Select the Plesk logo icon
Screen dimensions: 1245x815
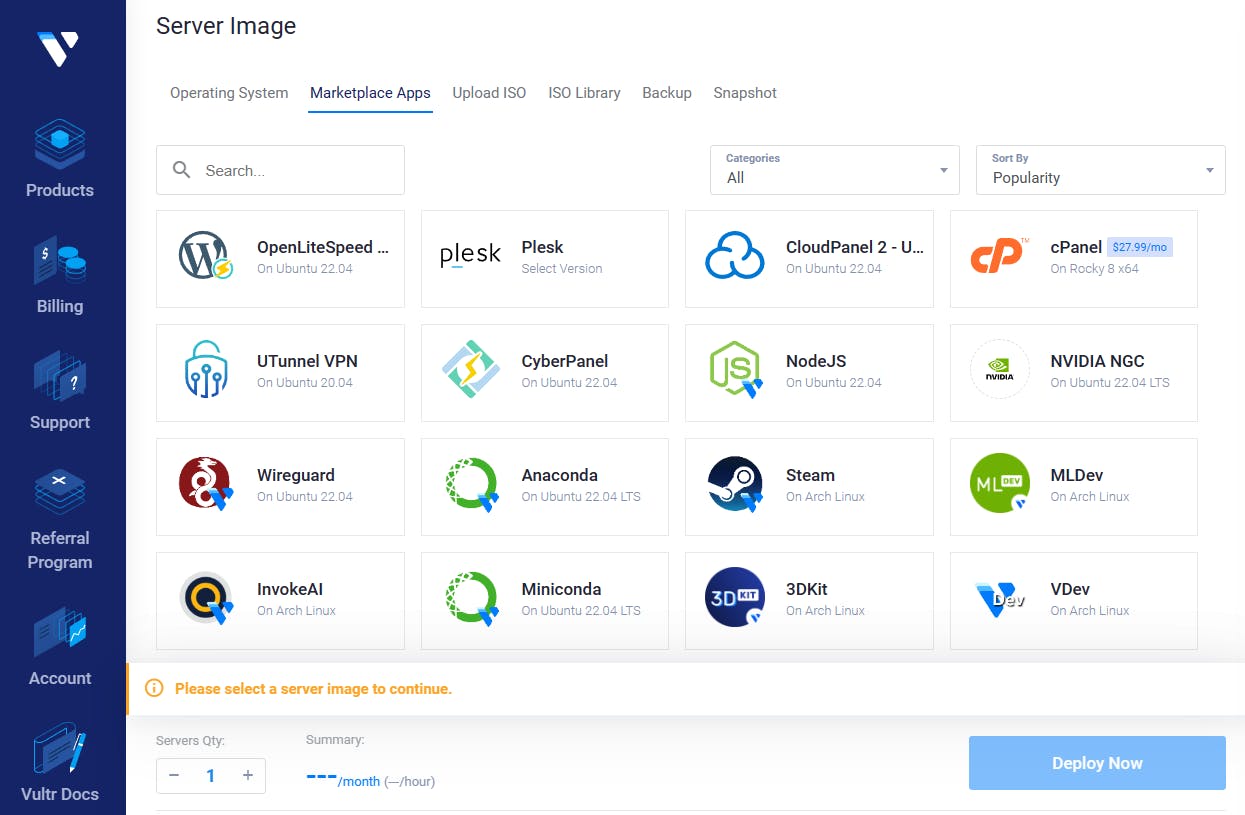(470, 256)
